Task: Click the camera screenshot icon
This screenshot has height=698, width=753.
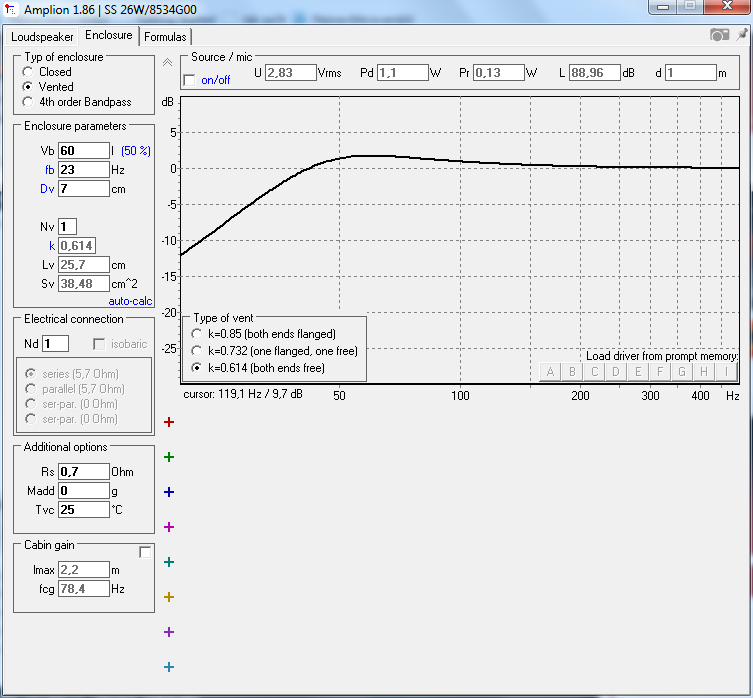Action: pyautogui.click(x=719, y=35)
